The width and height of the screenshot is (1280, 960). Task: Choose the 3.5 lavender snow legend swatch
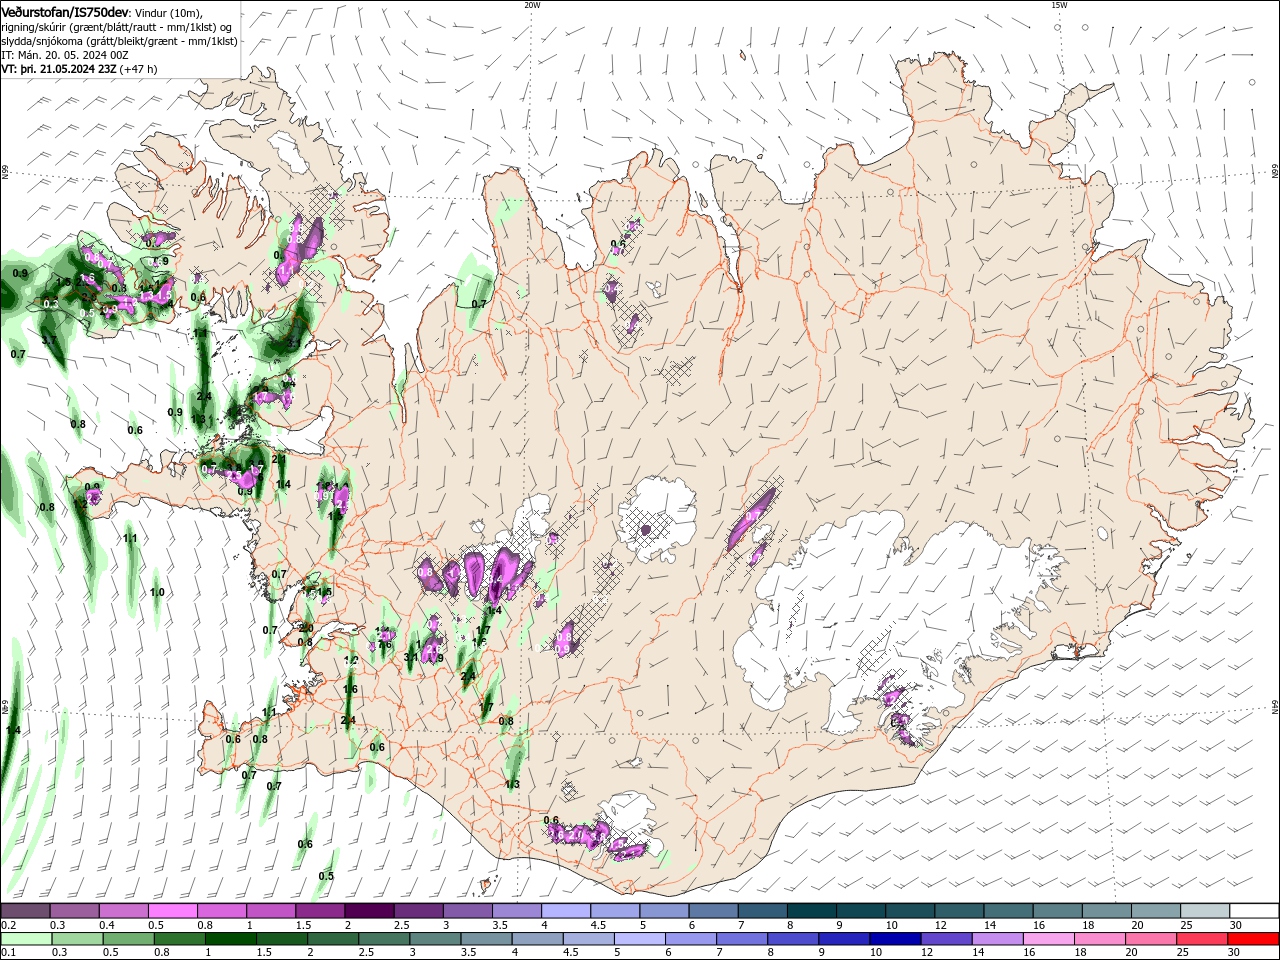[516, 911]
